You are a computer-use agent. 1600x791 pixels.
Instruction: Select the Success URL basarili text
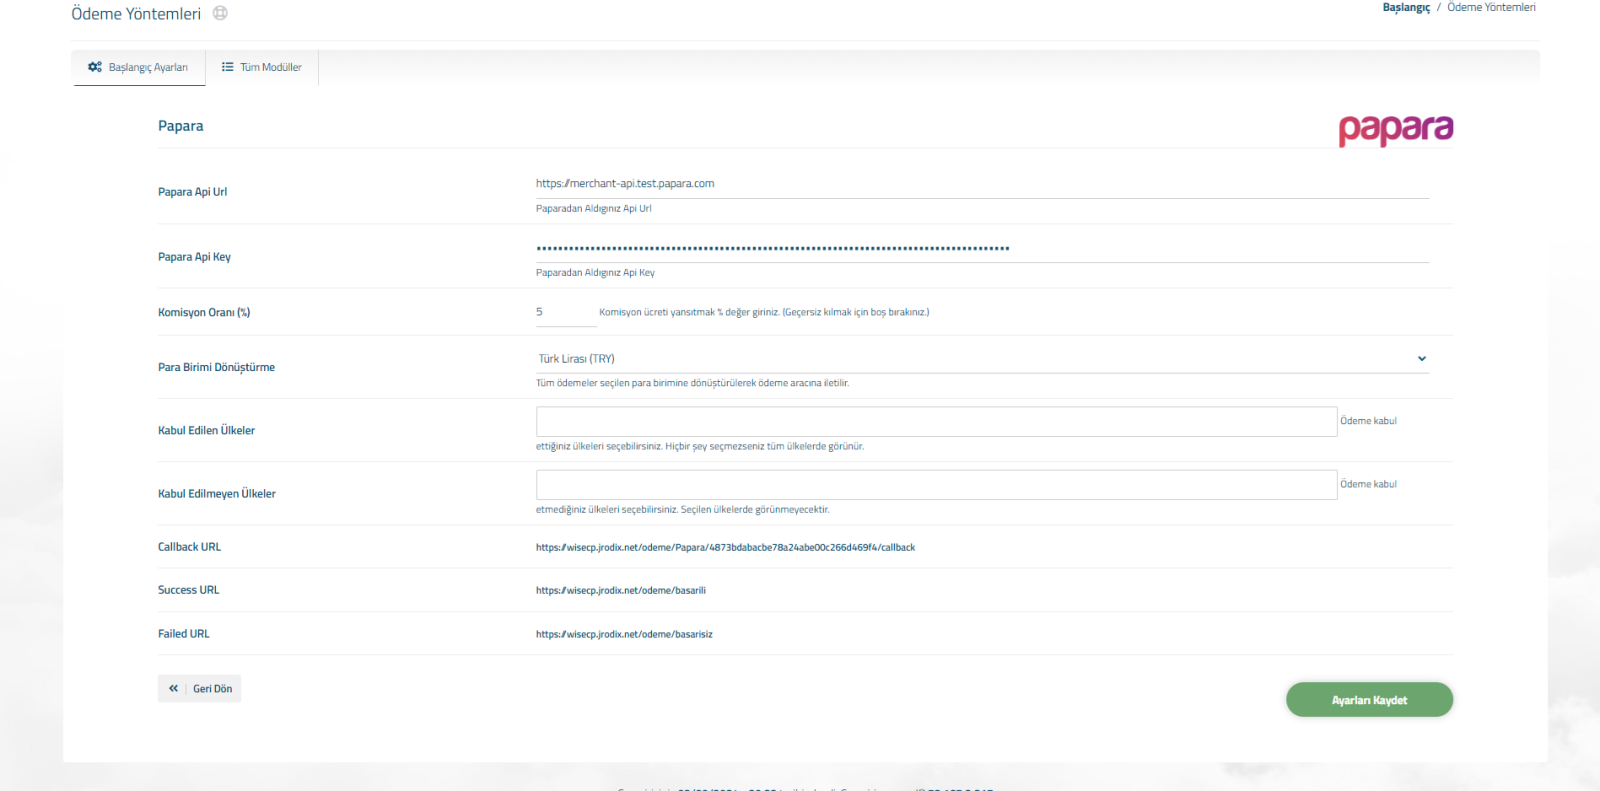click(621, 590)
